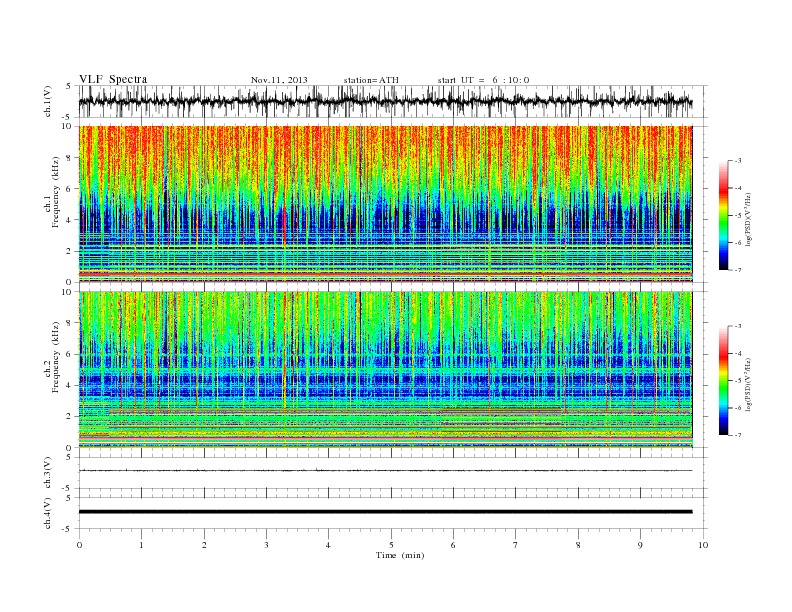The height and width of the screenshot is (612, 792).
Task: Click the '1' minute time tick label
Action: pyautogui.click(x=141, y=545)
